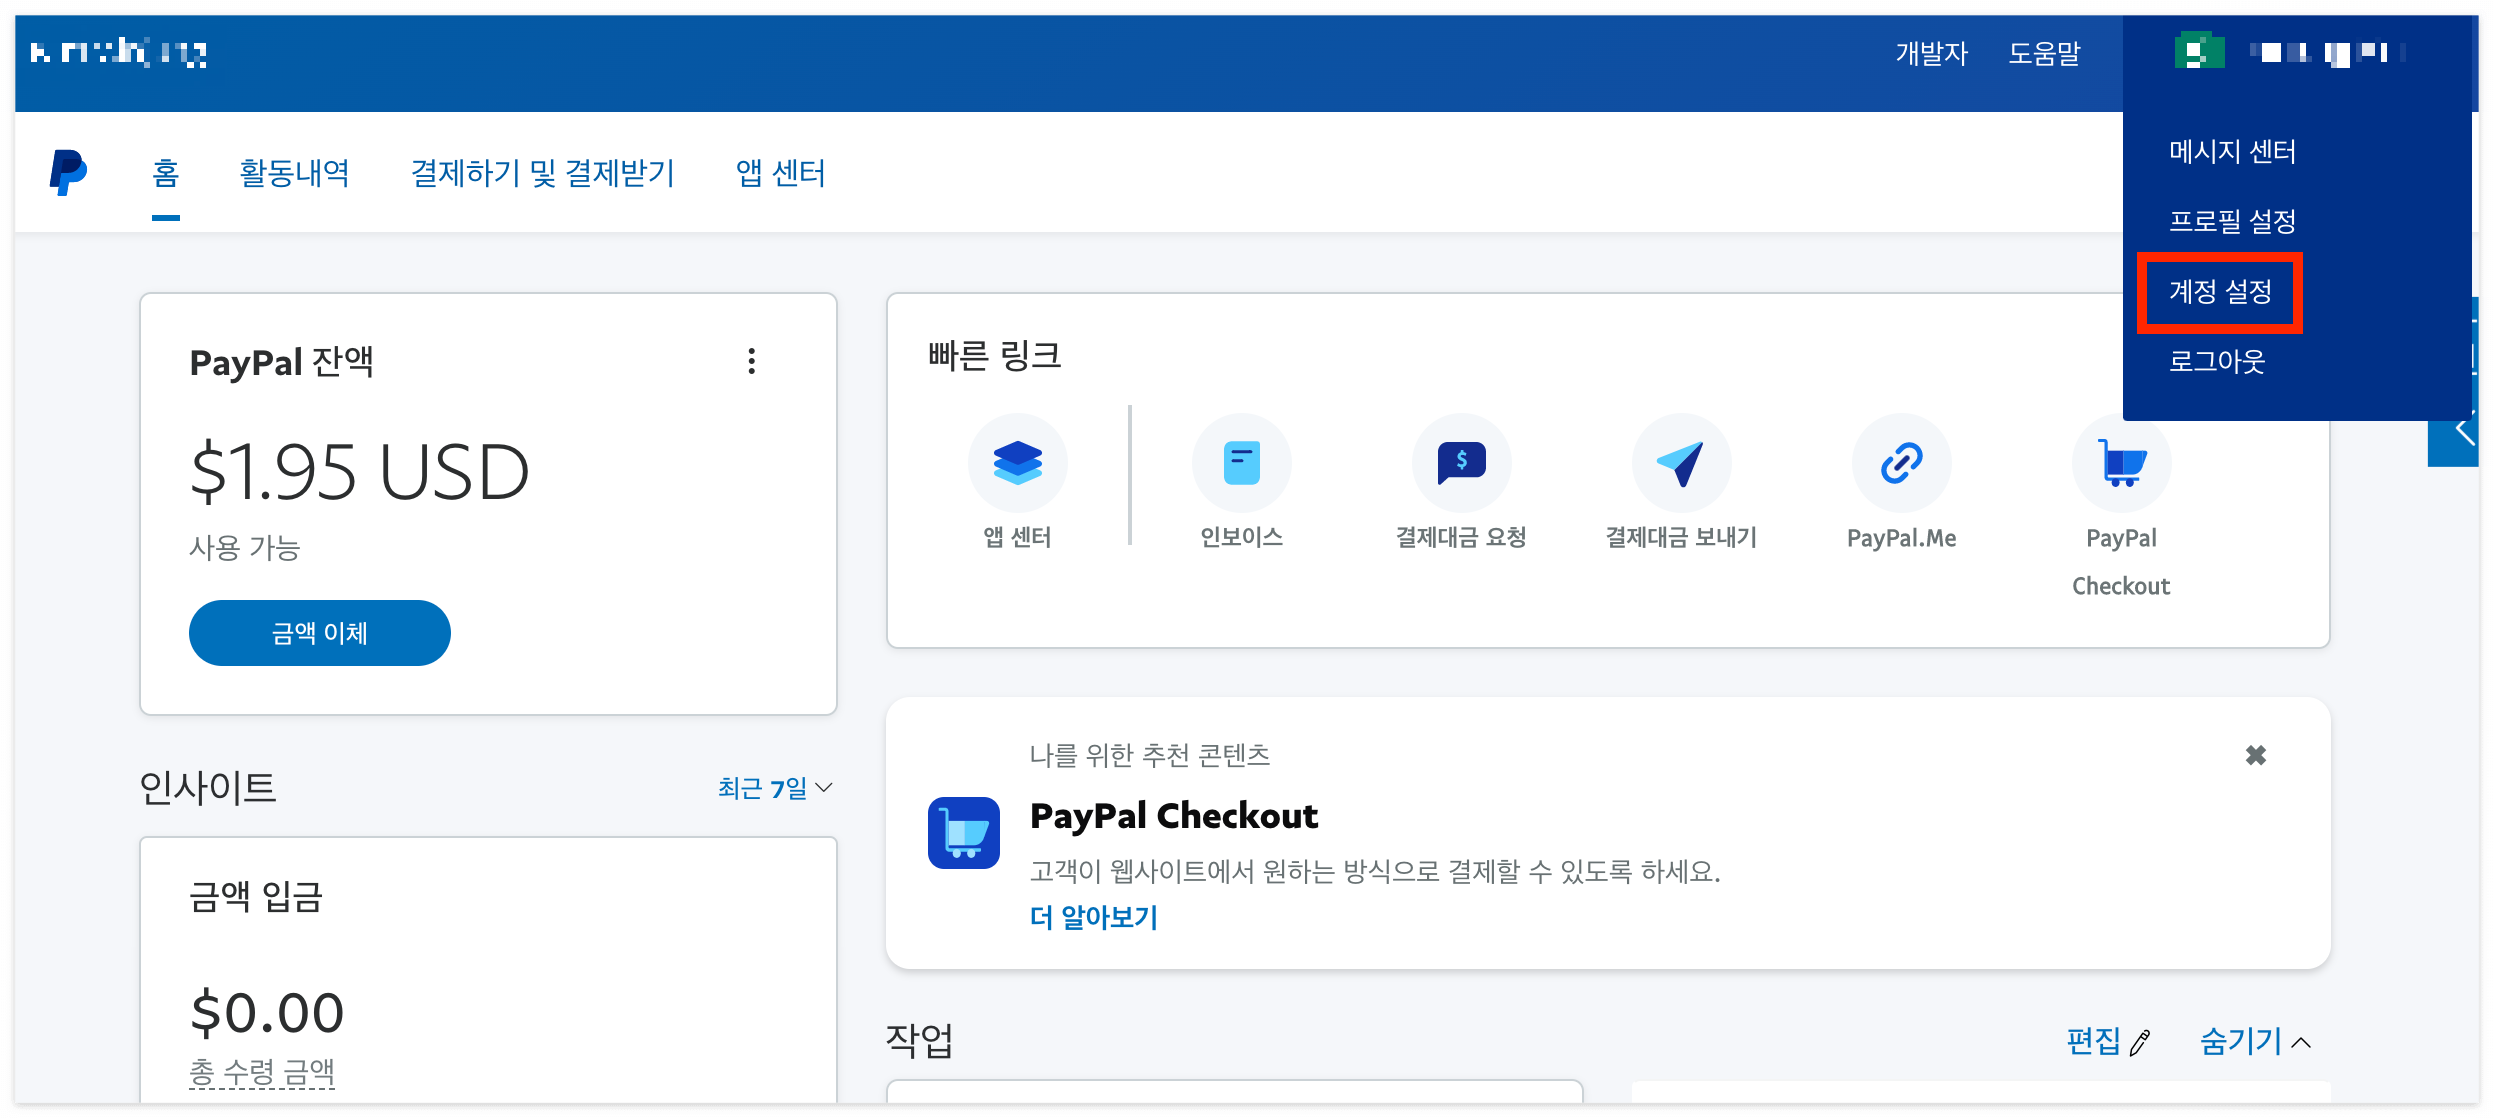Choose 로그아웃 in the account menu
The height and width of the screenshot is (1118, 2494).
coord(2216,361)
